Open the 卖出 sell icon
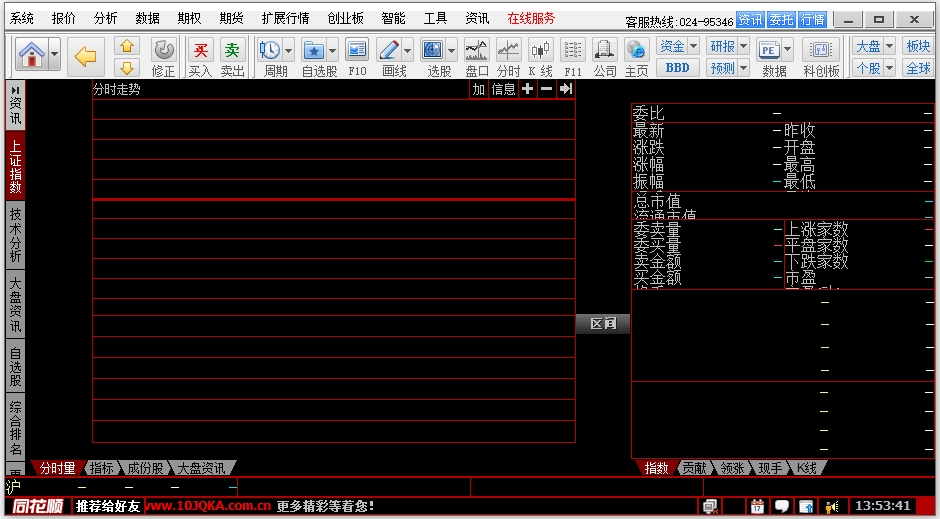This screenshot has width=940, height=519. click(x=233, y=50)
